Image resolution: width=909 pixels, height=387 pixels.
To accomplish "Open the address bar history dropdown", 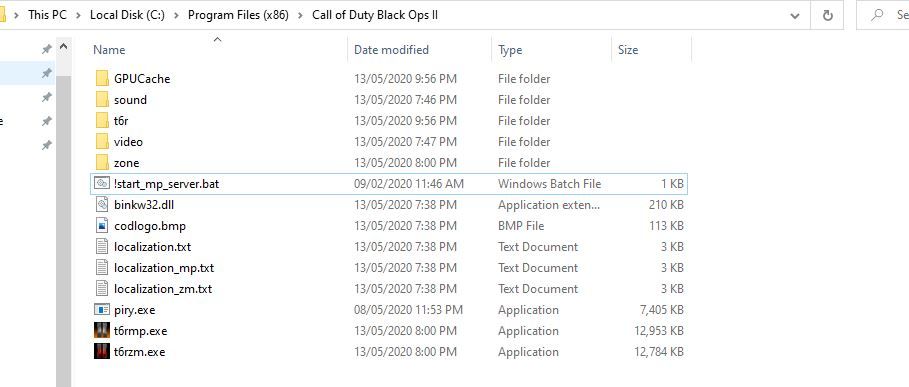I will pos(795,15).
